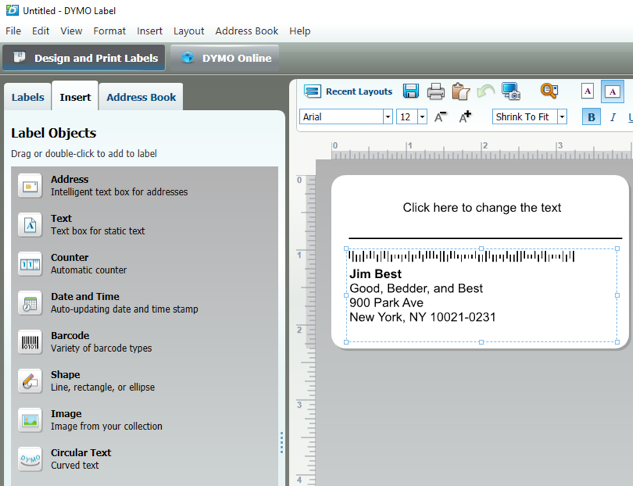Click the Save icon in toolbar
Image resolution: width=633 pixels, height=486 pixels.
point(411,92)
